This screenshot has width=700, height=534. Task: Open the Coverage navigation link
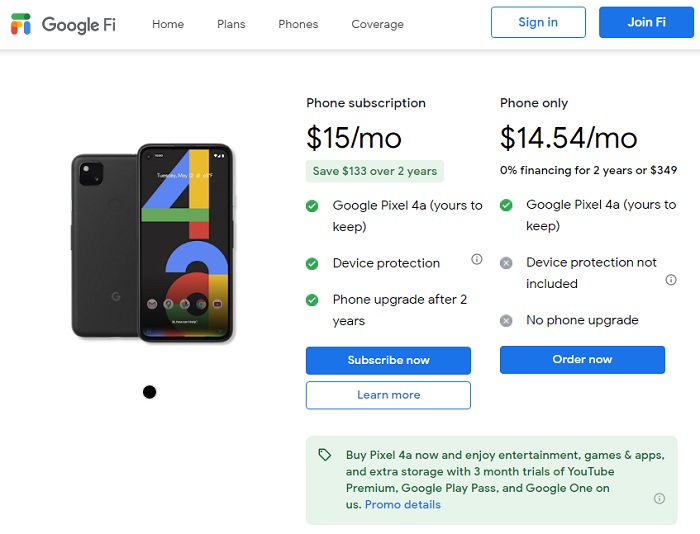(x=378, y=24)
